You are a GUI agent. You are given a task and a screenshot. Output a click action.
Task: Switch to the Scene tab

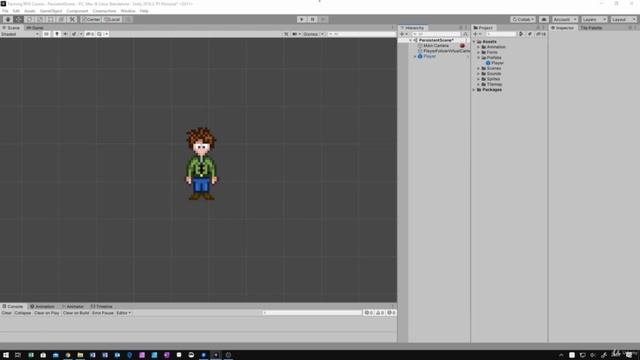point(11,28)
